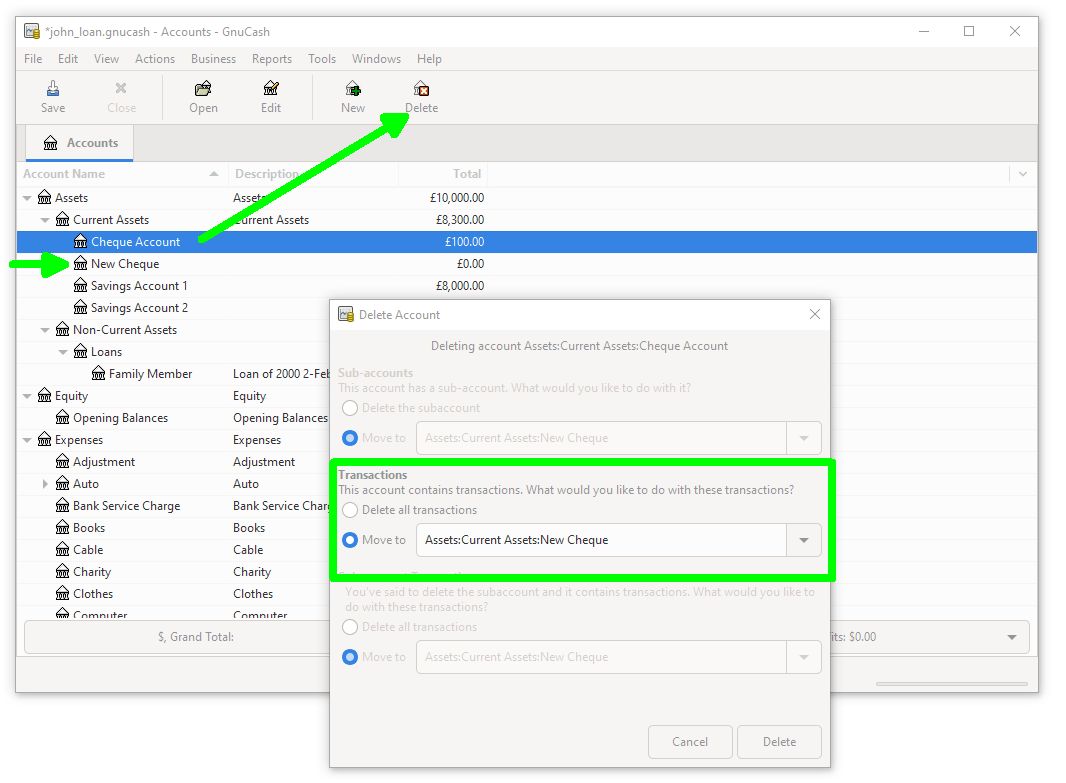Open the Reports menu
Viewport: 1066px width, 783px height.
click(x=271, y=58)
